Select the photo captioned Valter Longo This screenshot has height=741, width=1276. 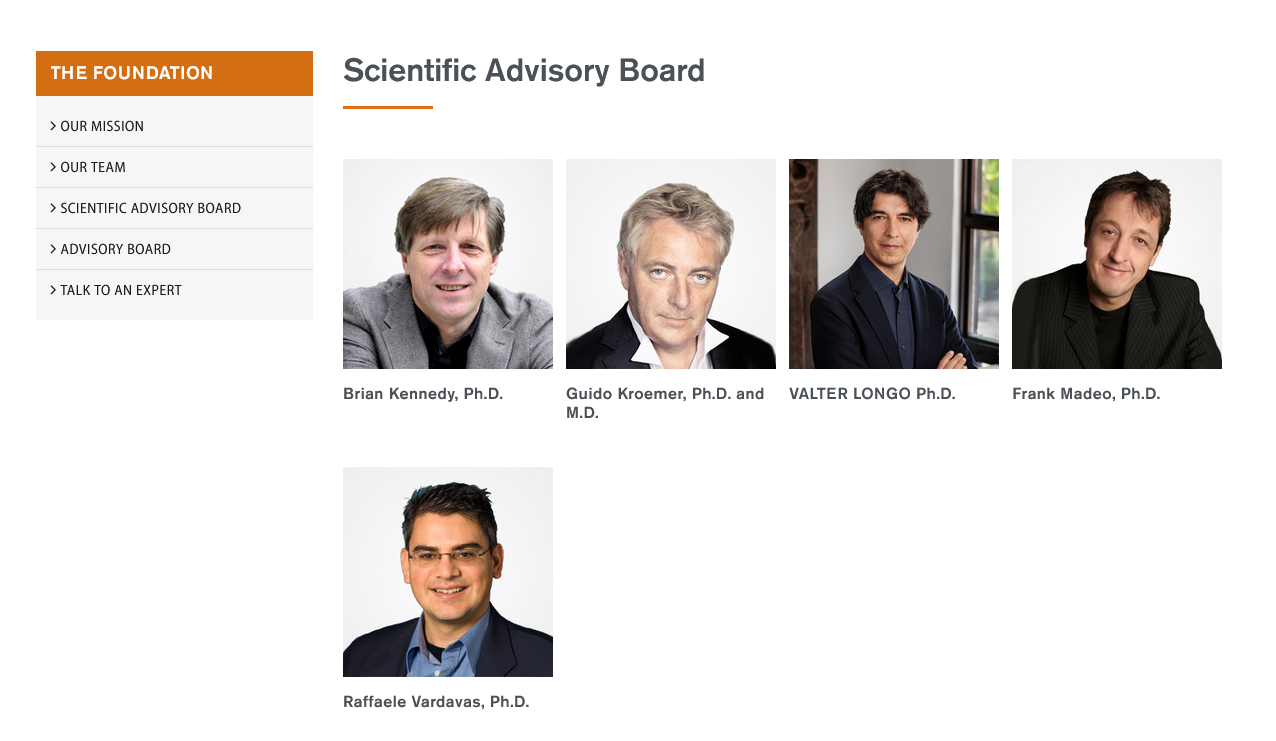tap(894, 264)
